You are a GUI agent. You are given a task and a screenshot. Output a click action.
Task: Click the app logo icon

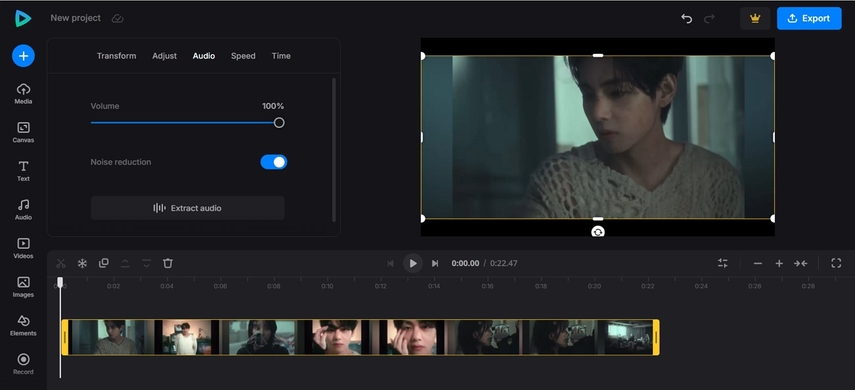pyautogui.click(x=23, y=19)
